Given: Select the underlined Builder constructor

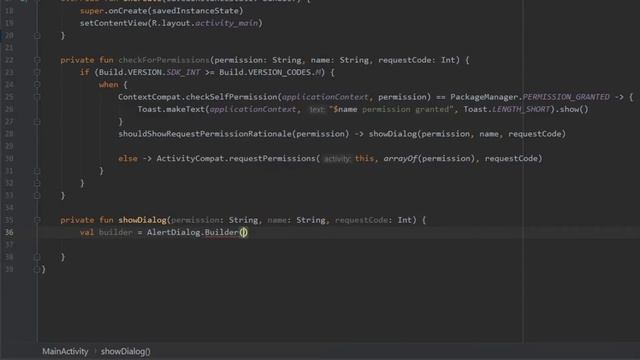Looking at the screenshot, I should point(221,232).
